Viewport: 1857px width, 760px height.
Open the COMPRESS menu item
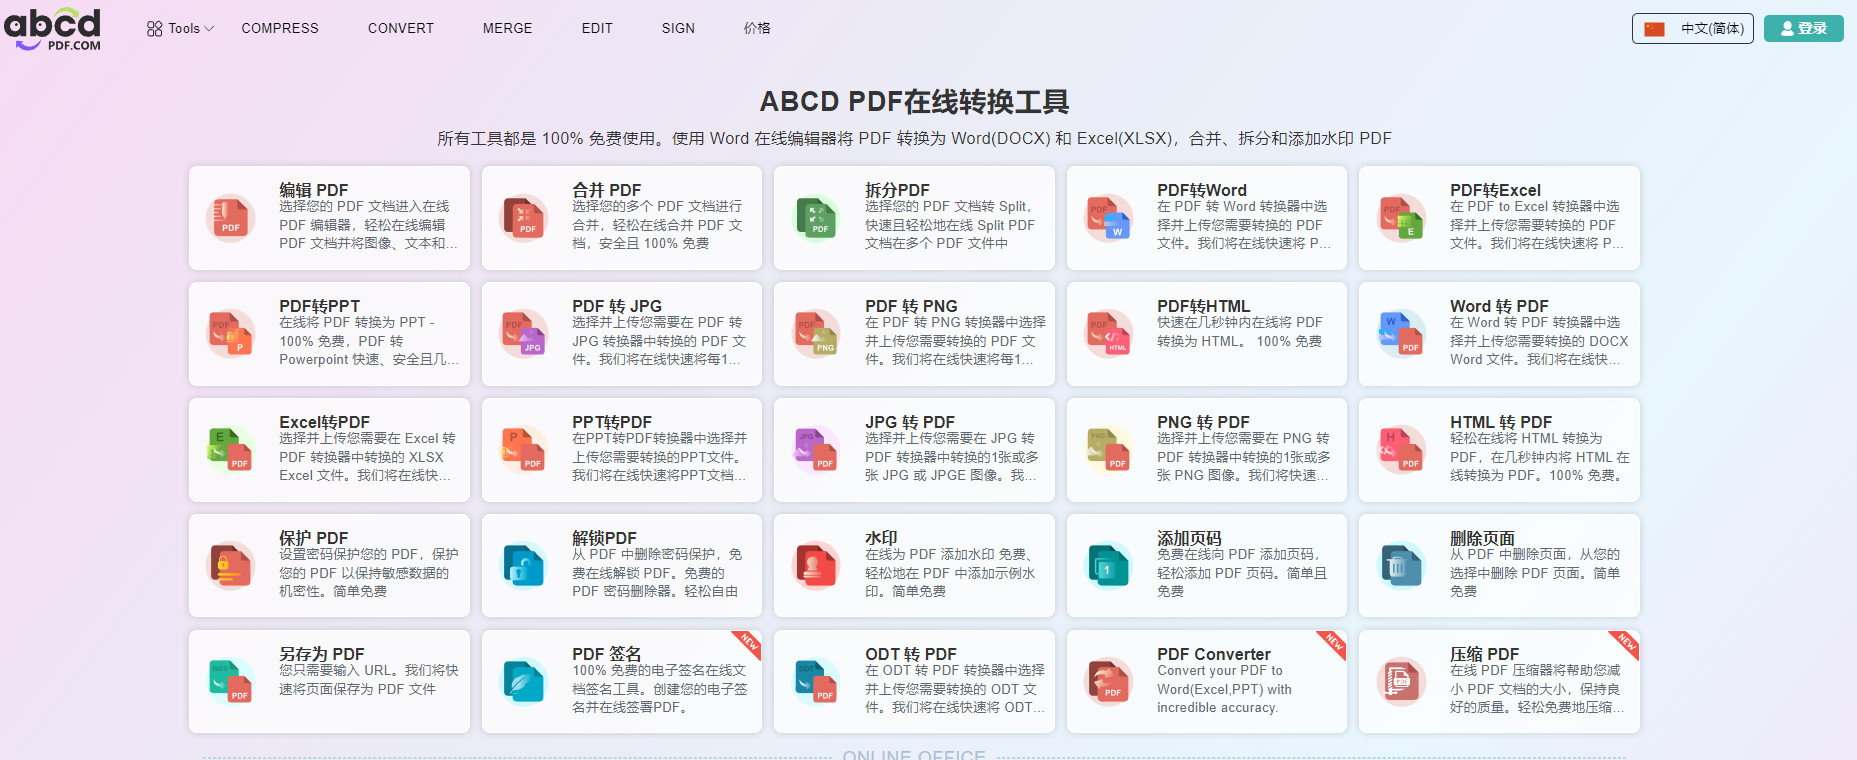click(x=280, y=28)
